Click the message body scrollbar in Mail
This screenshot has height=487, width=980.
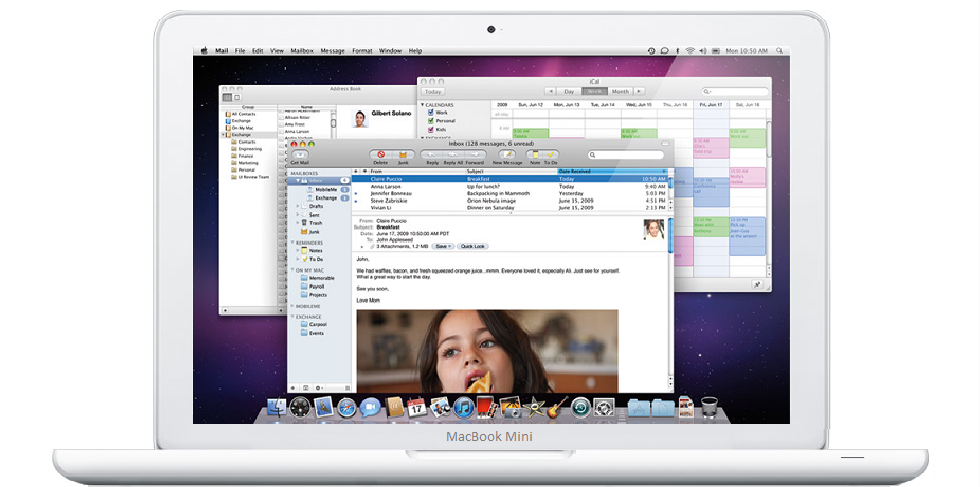tap(671, 300)
